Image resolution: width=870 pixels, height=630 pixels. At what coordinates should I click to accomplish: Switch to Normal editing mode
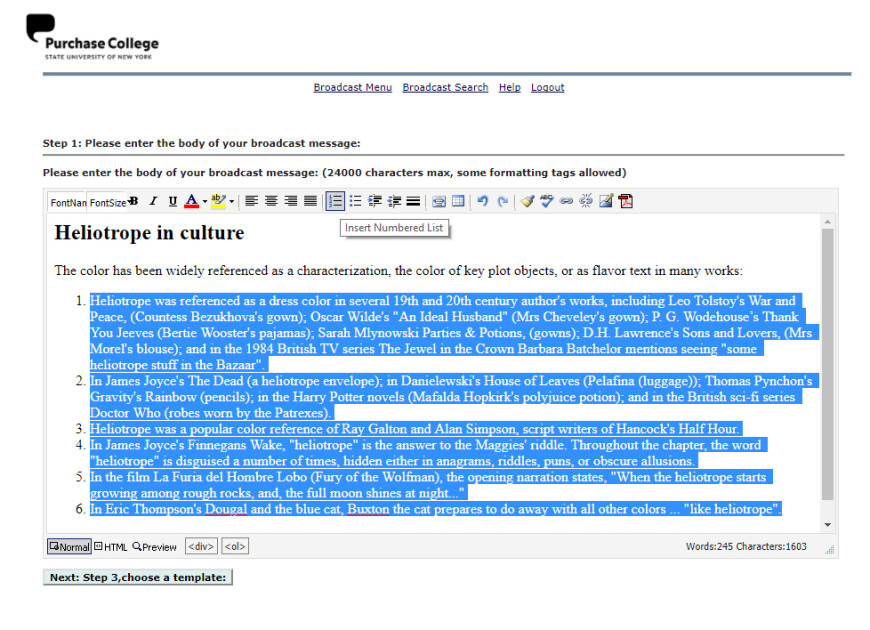[x=69, y=547]
